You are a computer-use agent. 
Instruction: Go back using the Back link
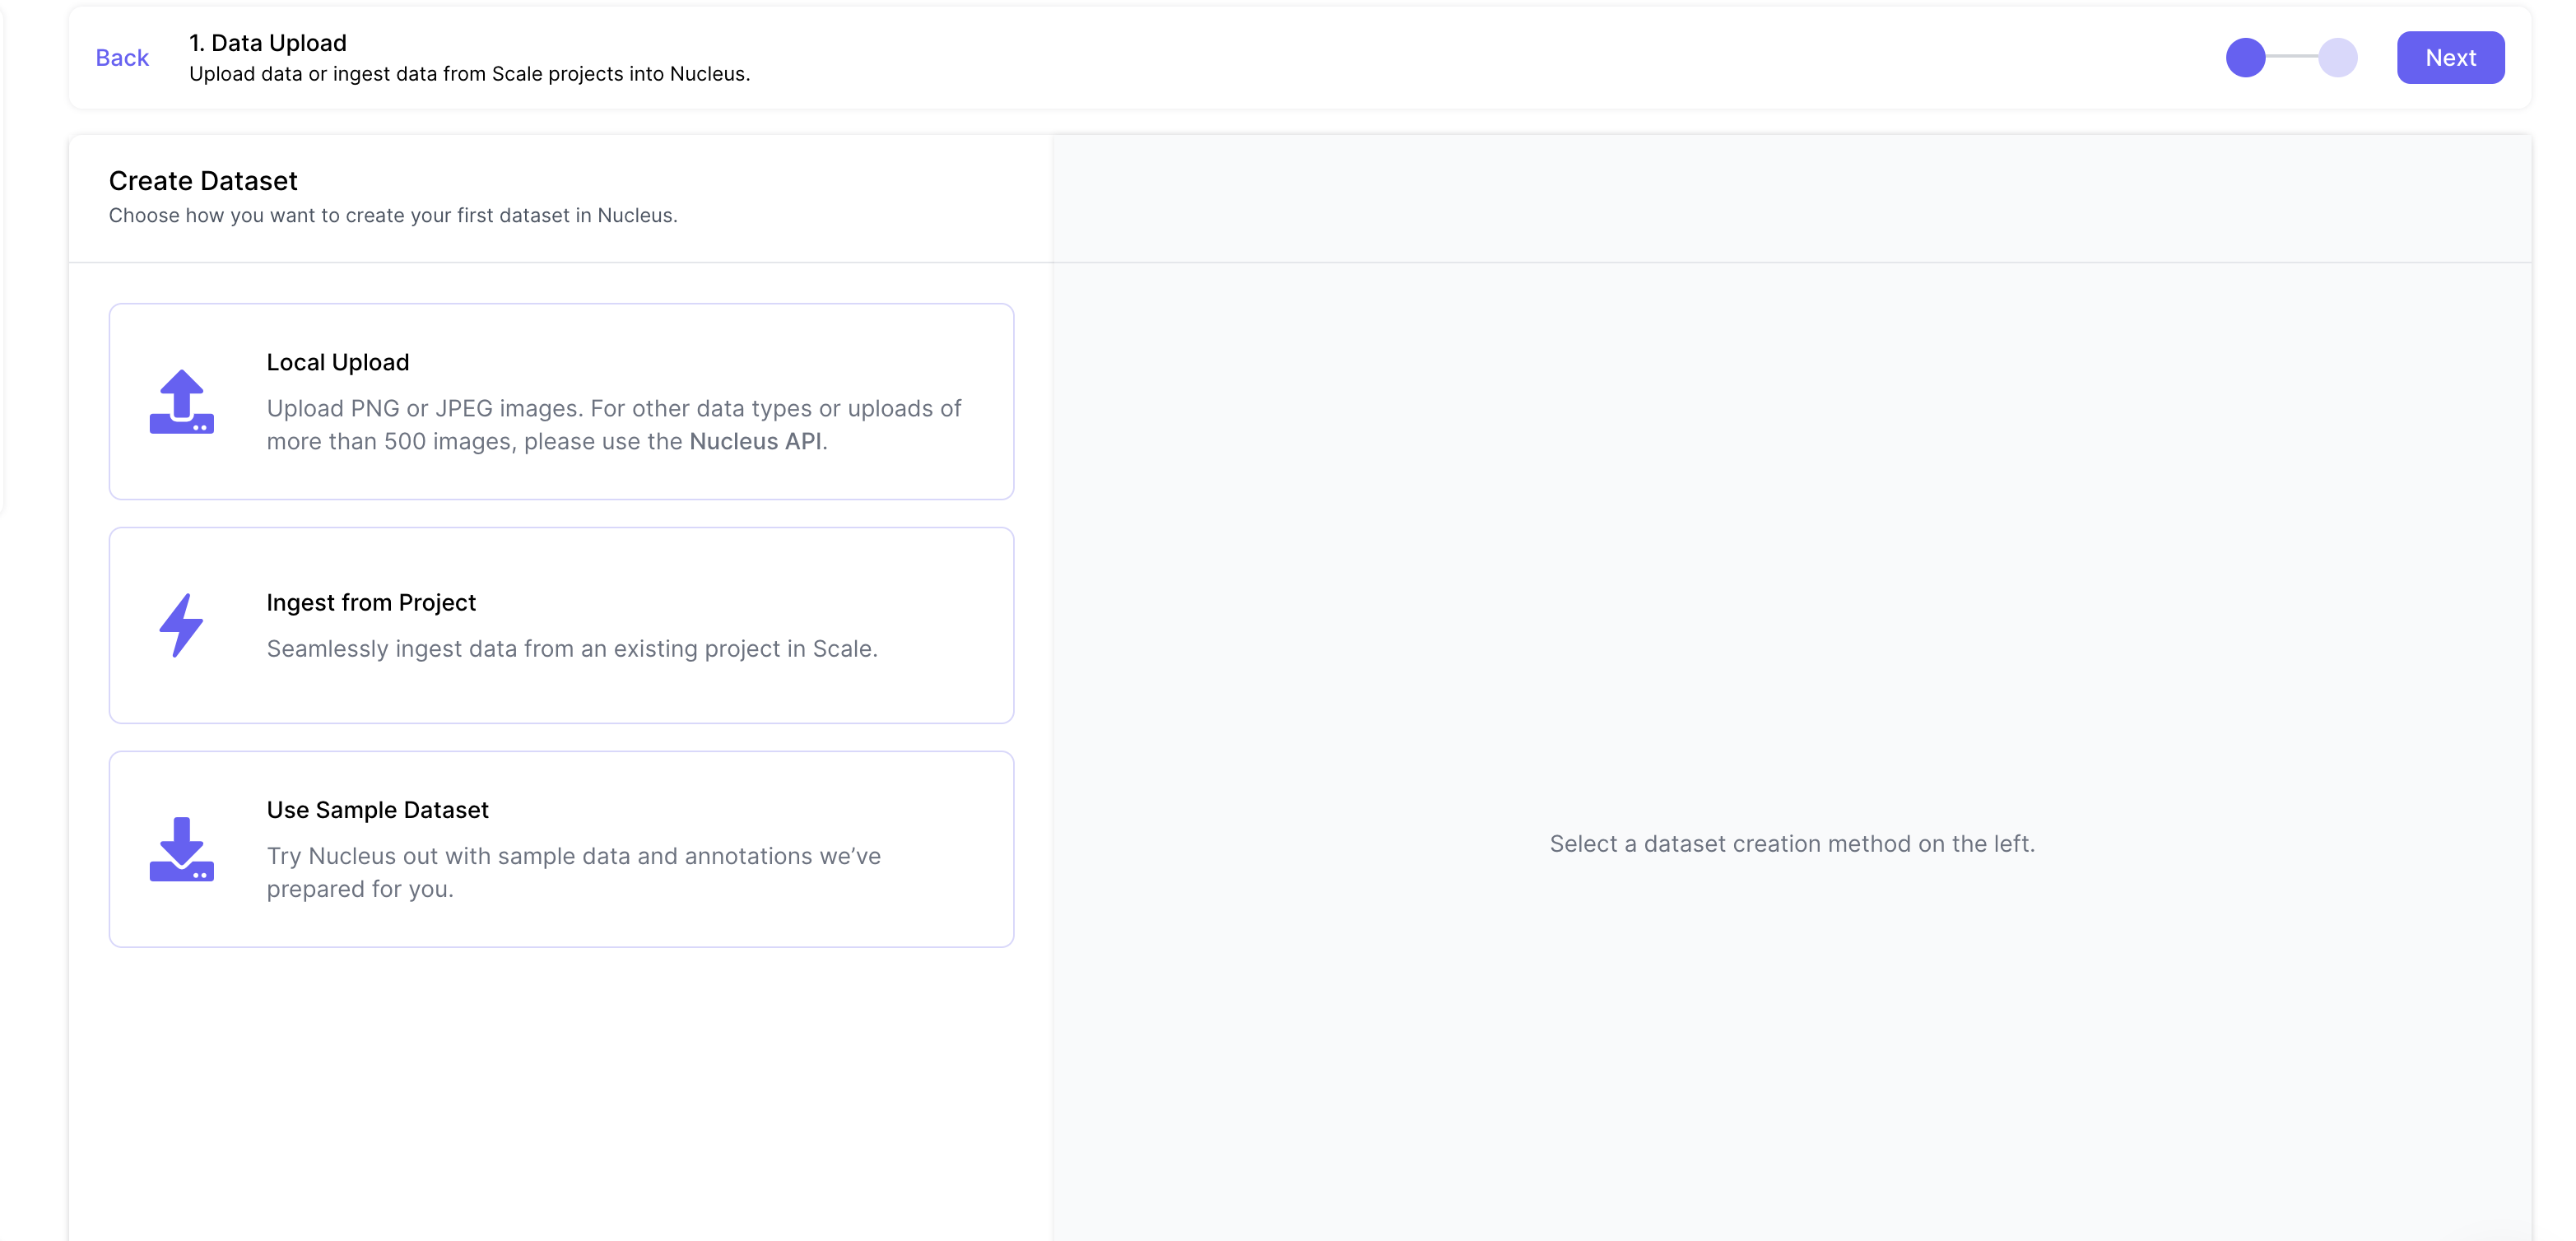[x=122, y=58]
